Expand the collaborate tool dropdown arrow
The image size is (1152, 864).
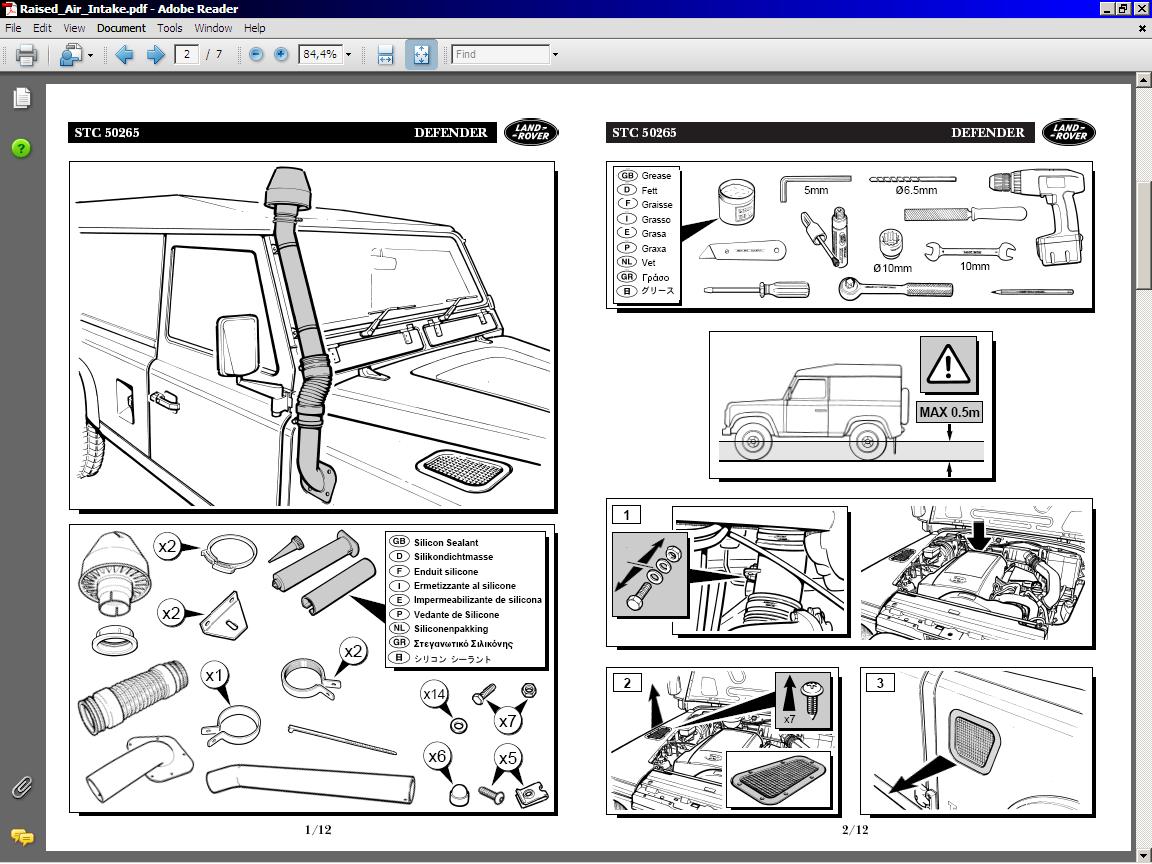point(90,55)
